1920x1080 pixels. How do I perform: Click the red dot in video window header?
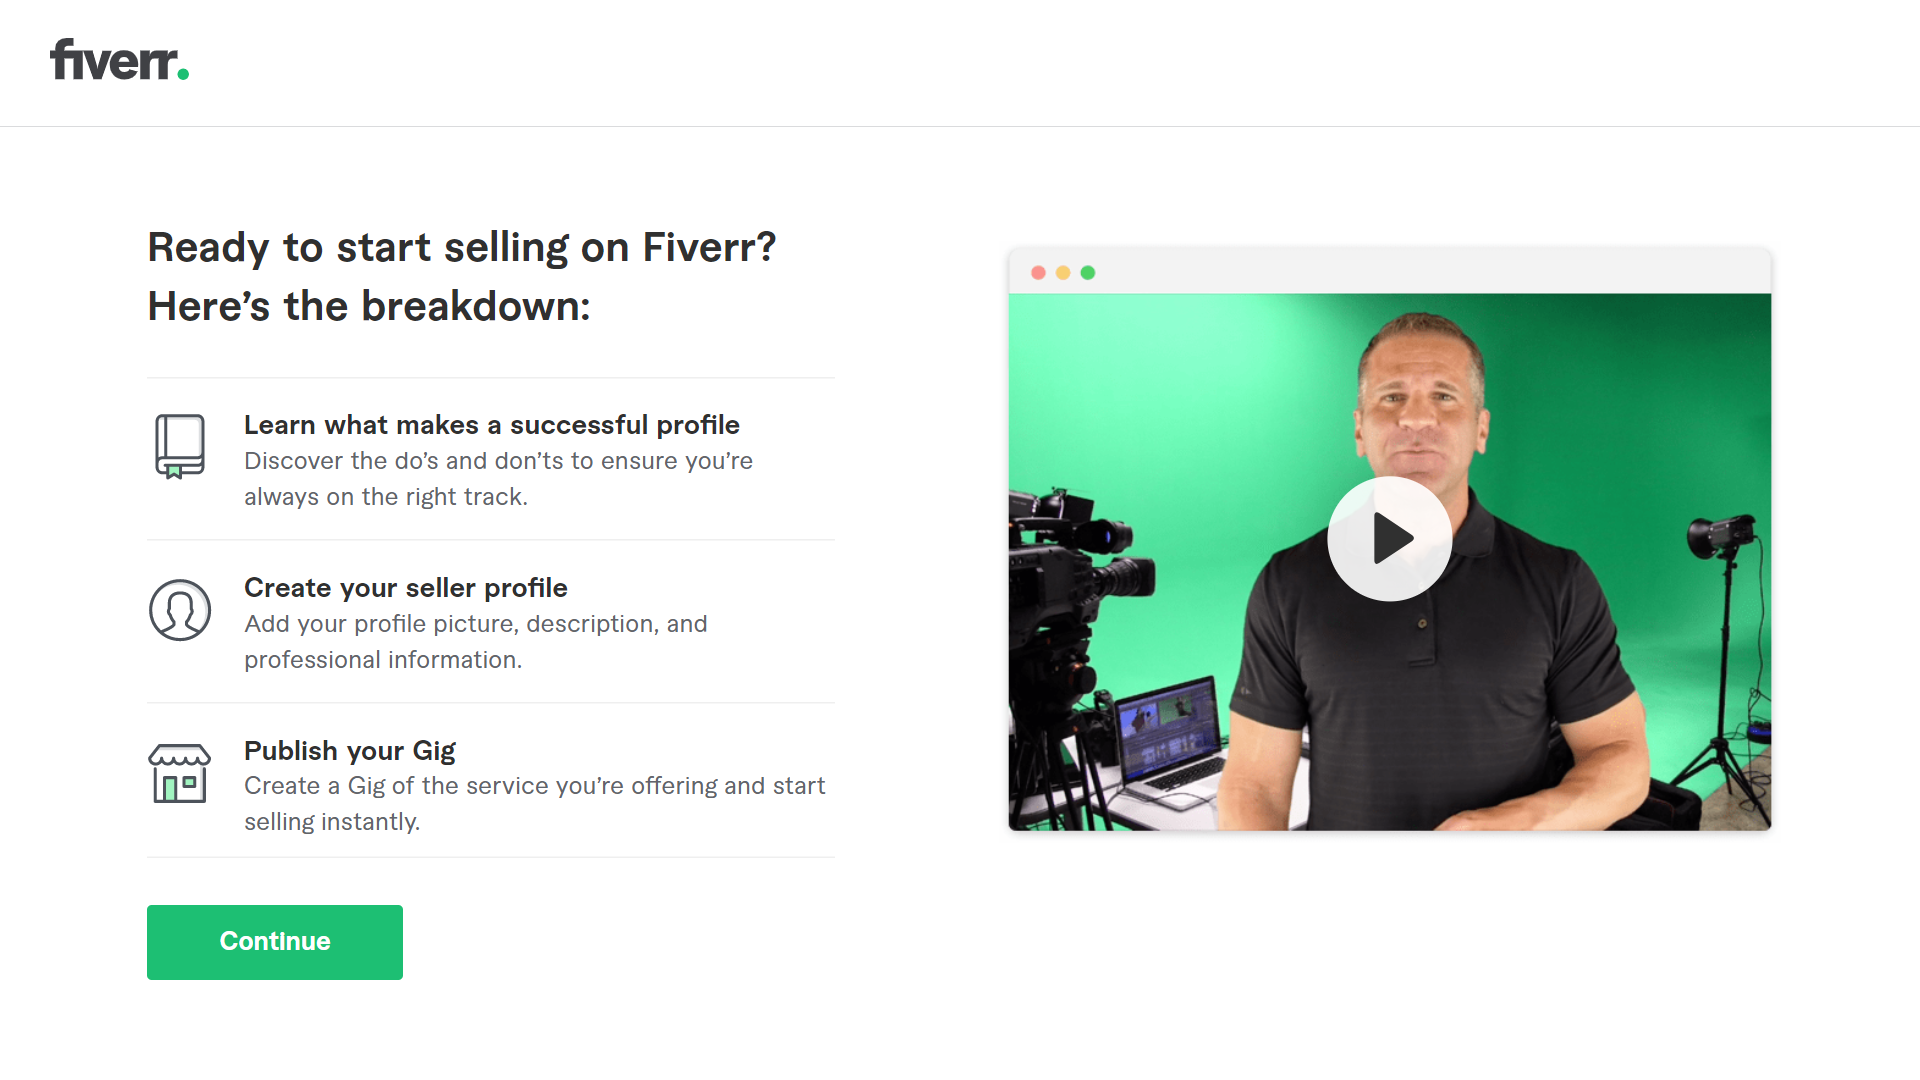1038,273
